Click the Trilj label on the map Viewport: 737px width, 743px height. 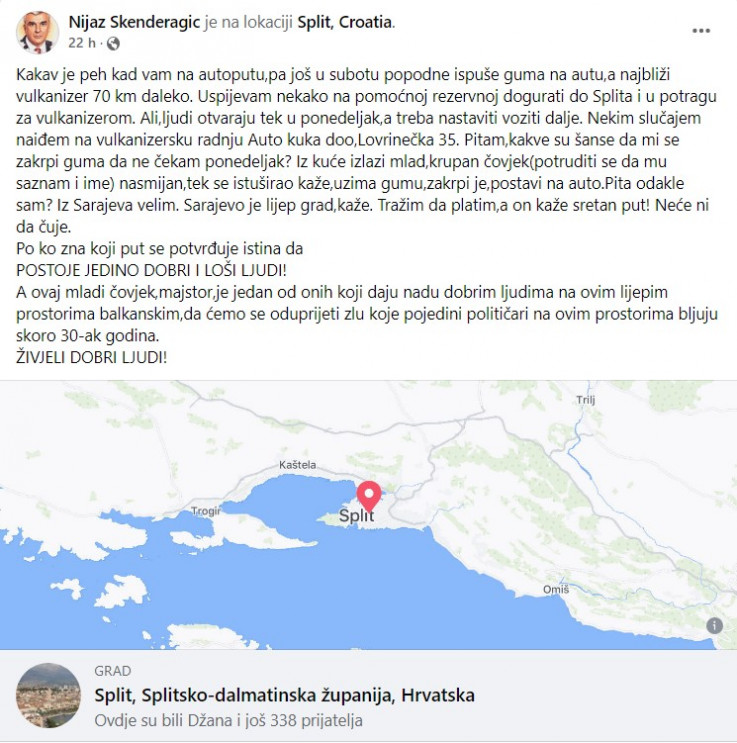tap(585, 399)
